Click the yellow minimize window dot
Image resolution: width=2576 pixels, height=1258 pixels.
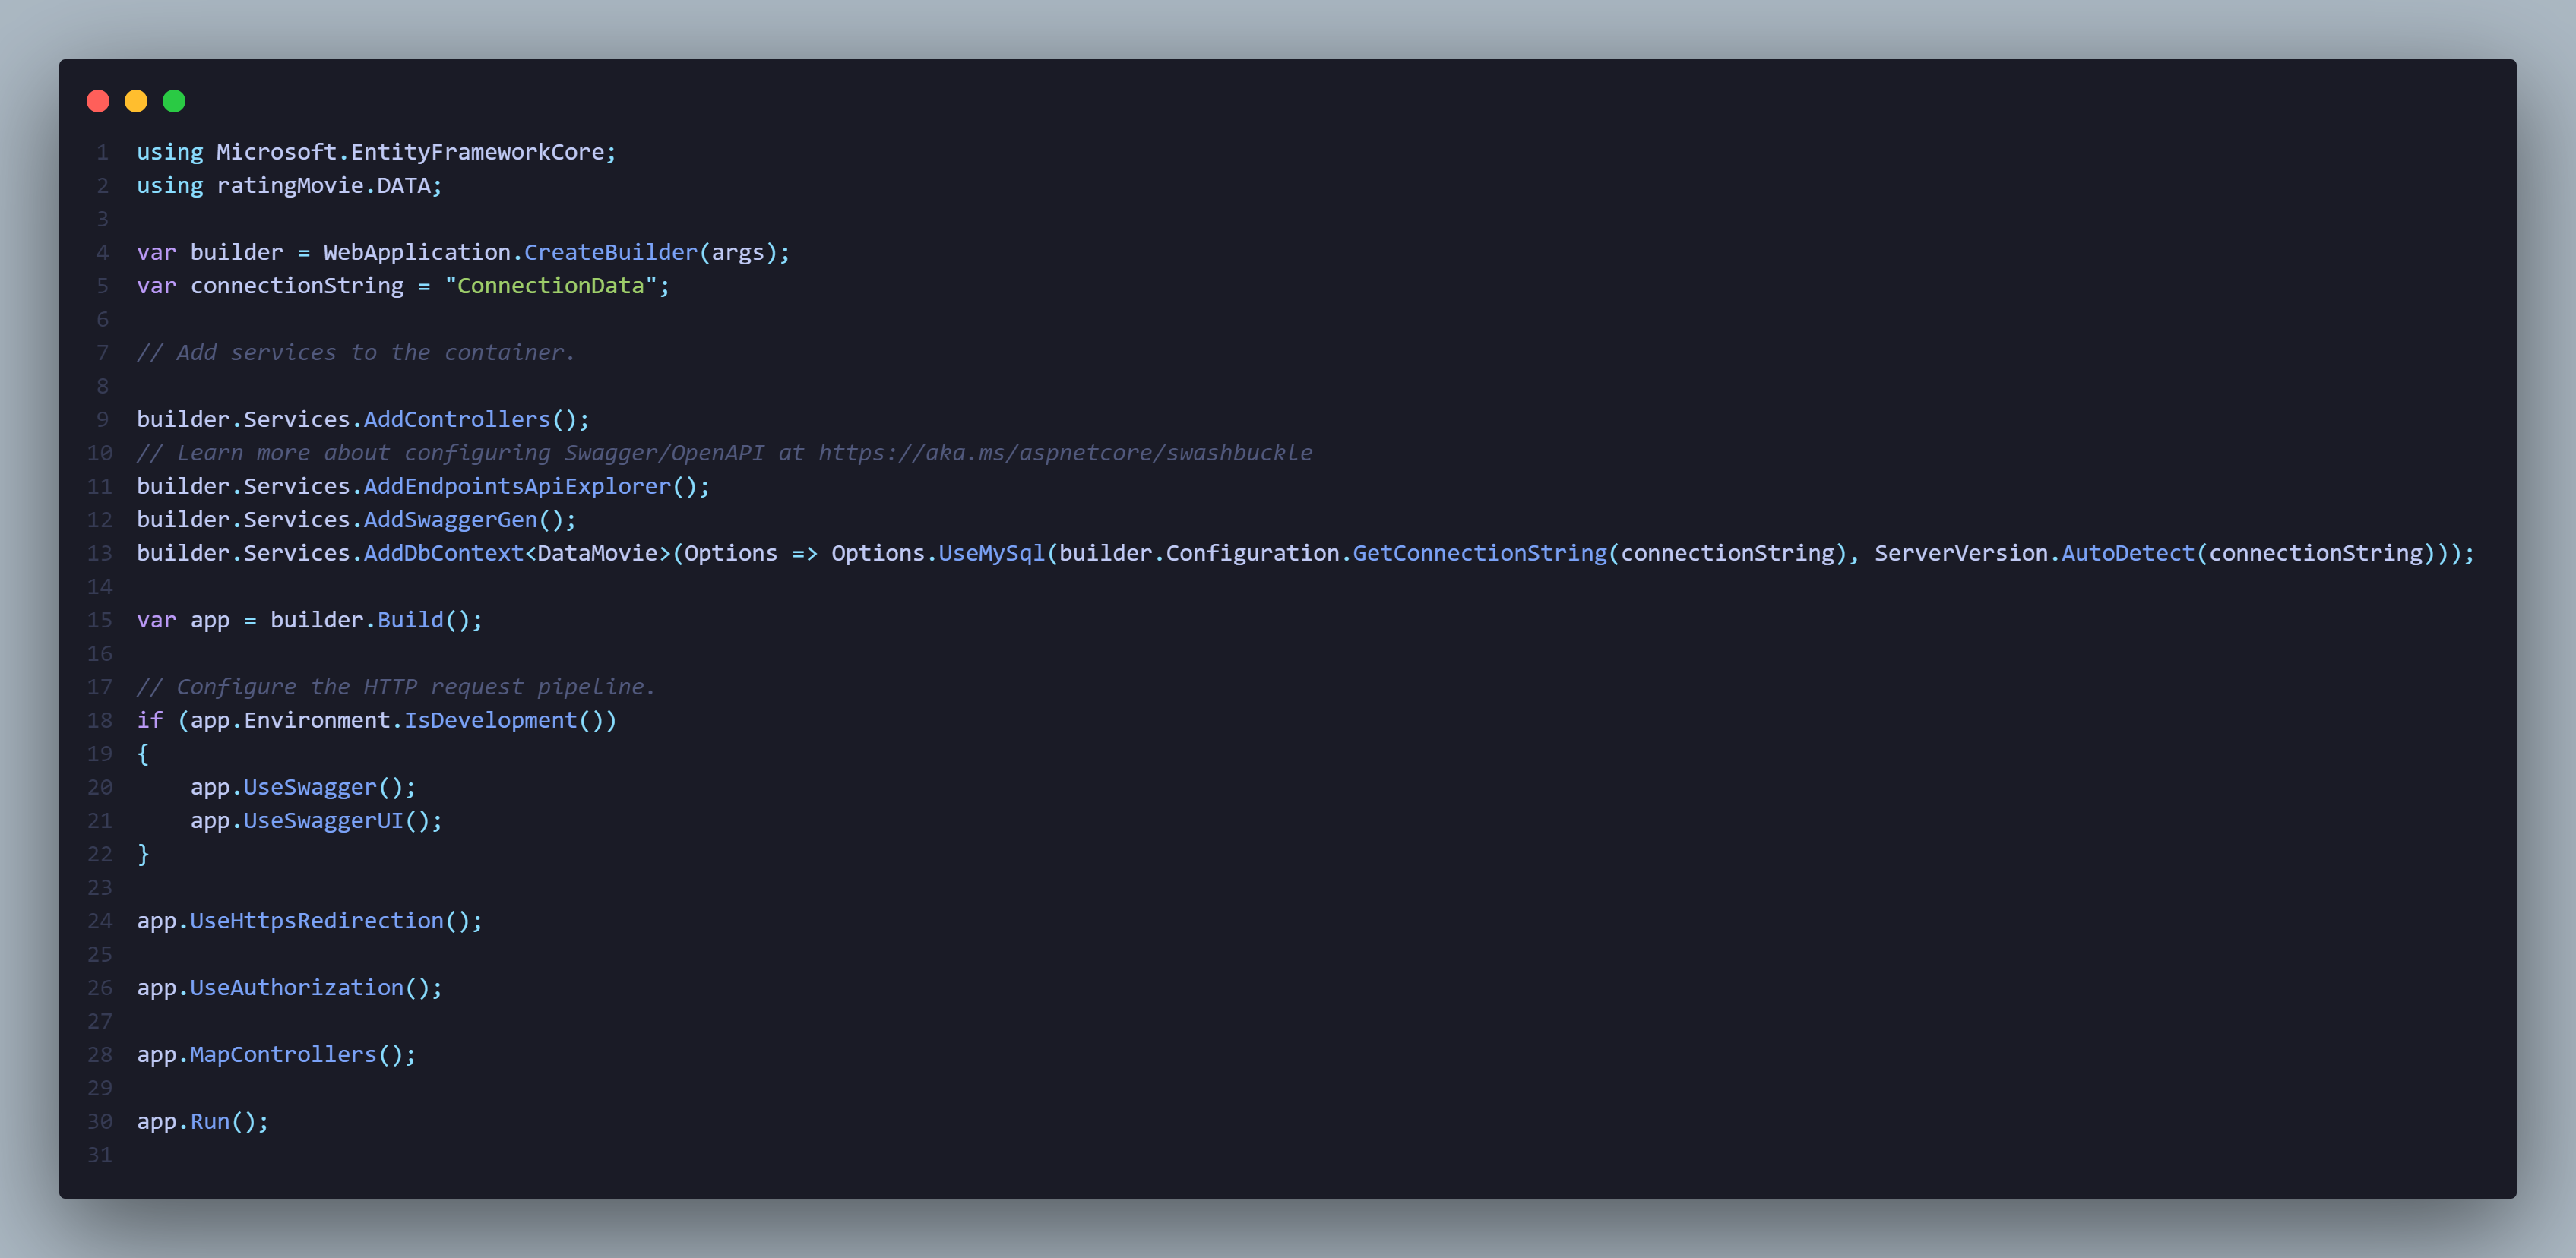tap(136, 101)
